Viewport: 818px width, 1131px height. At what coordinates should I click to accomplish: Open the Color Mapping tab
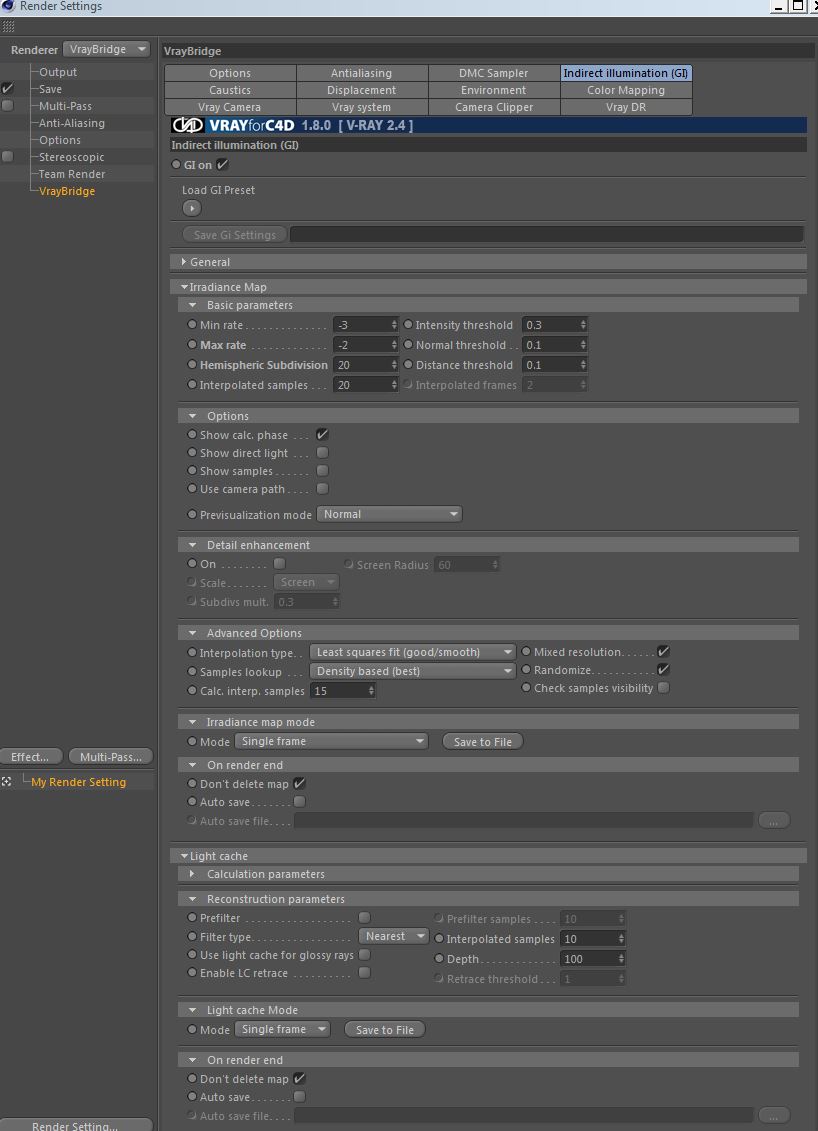pyautogui.click(x=626, y=90)
